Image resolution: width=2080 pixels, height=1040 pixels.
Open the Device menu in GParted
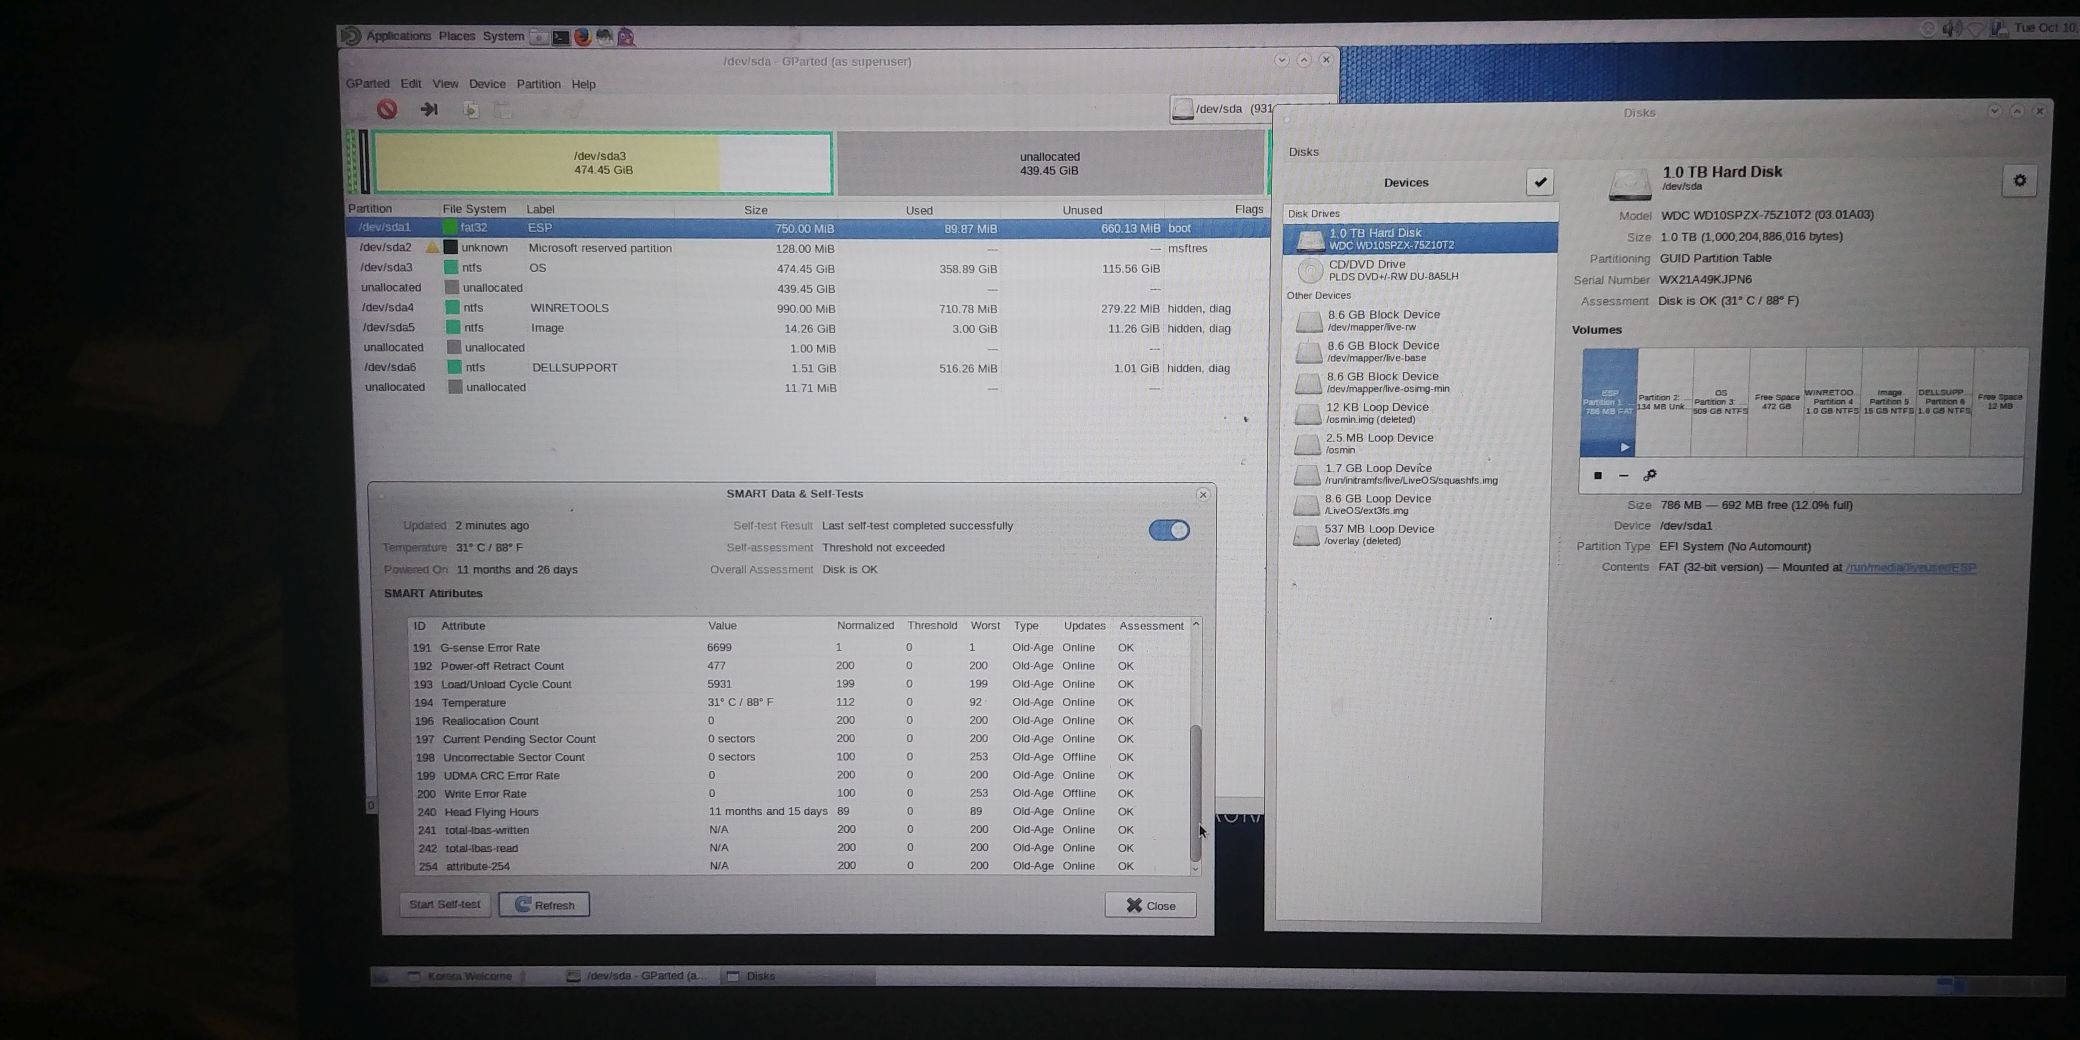pyautogui.click(x=487, y=84)
